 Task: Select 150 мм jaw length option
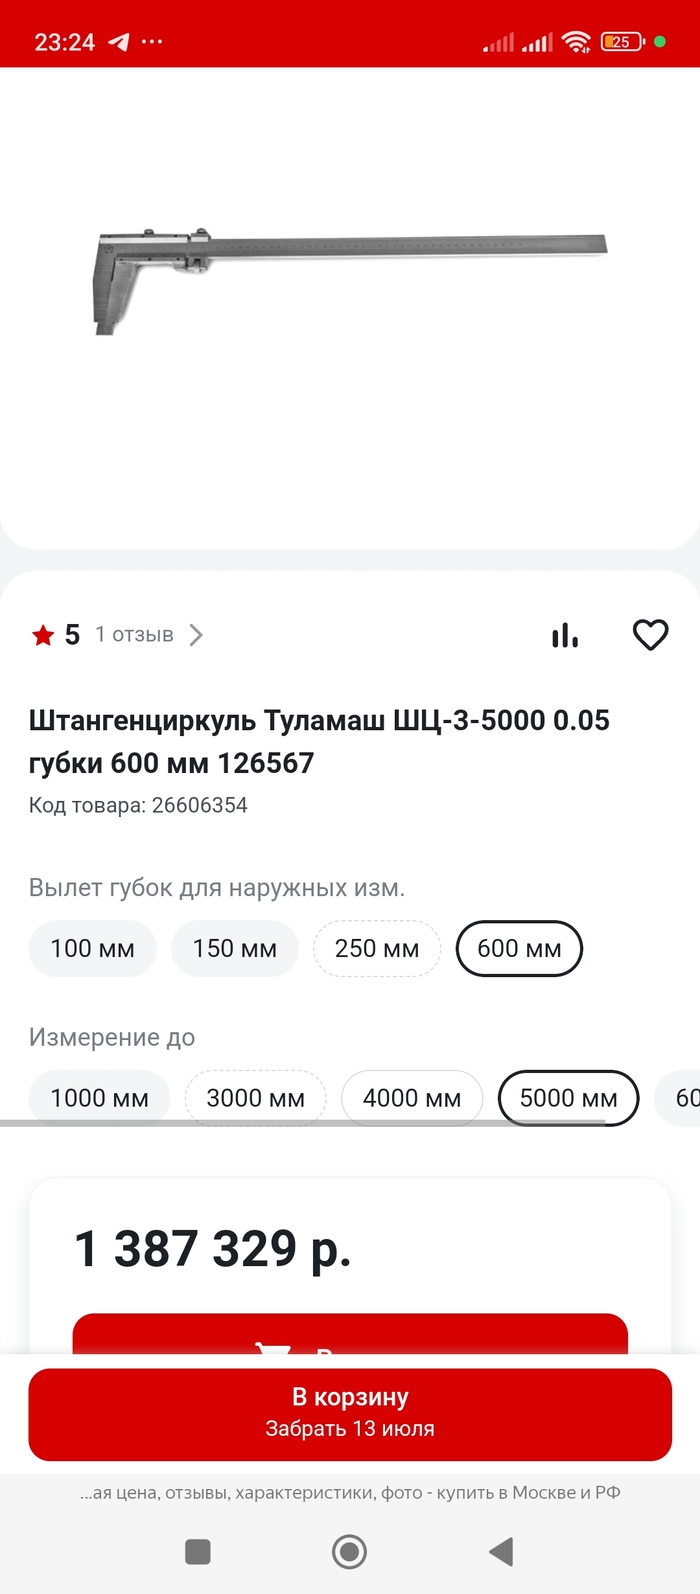coord(235,948)
